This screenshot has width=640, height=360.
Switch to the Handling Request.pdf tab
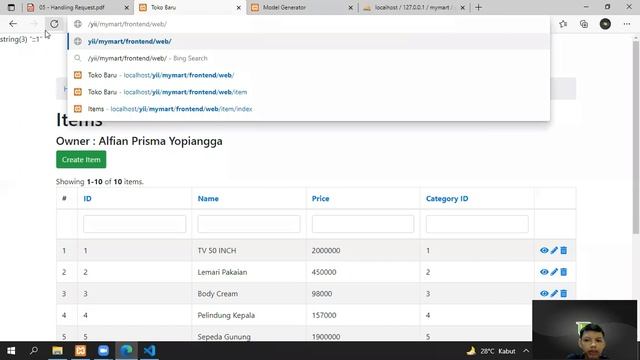click(x=78, y=7)
